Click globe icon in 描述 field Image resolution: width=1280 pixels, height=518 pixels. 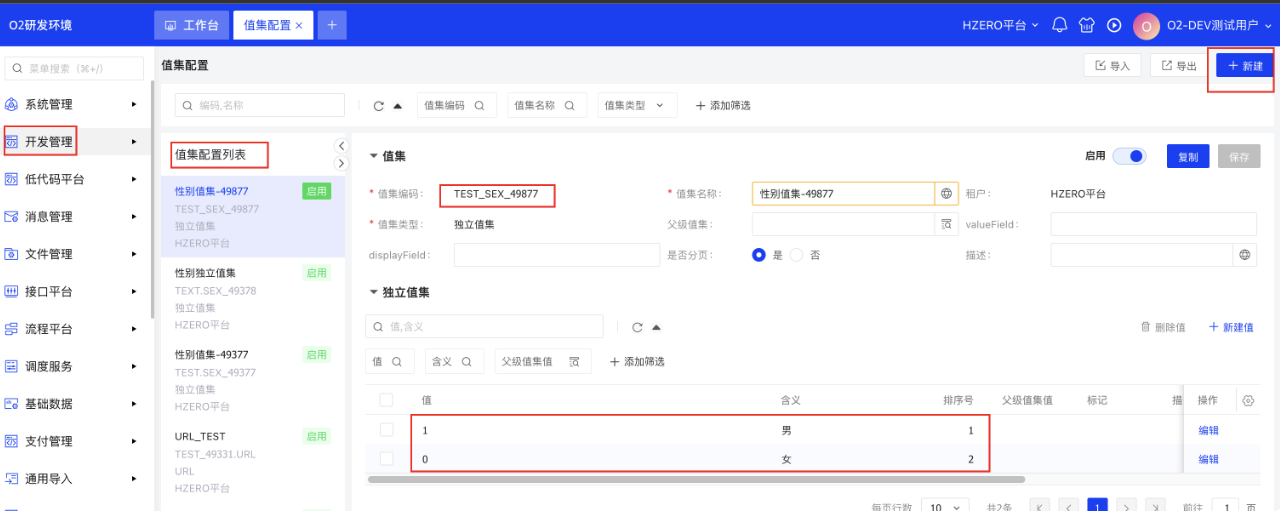[x=1244, y=255]
